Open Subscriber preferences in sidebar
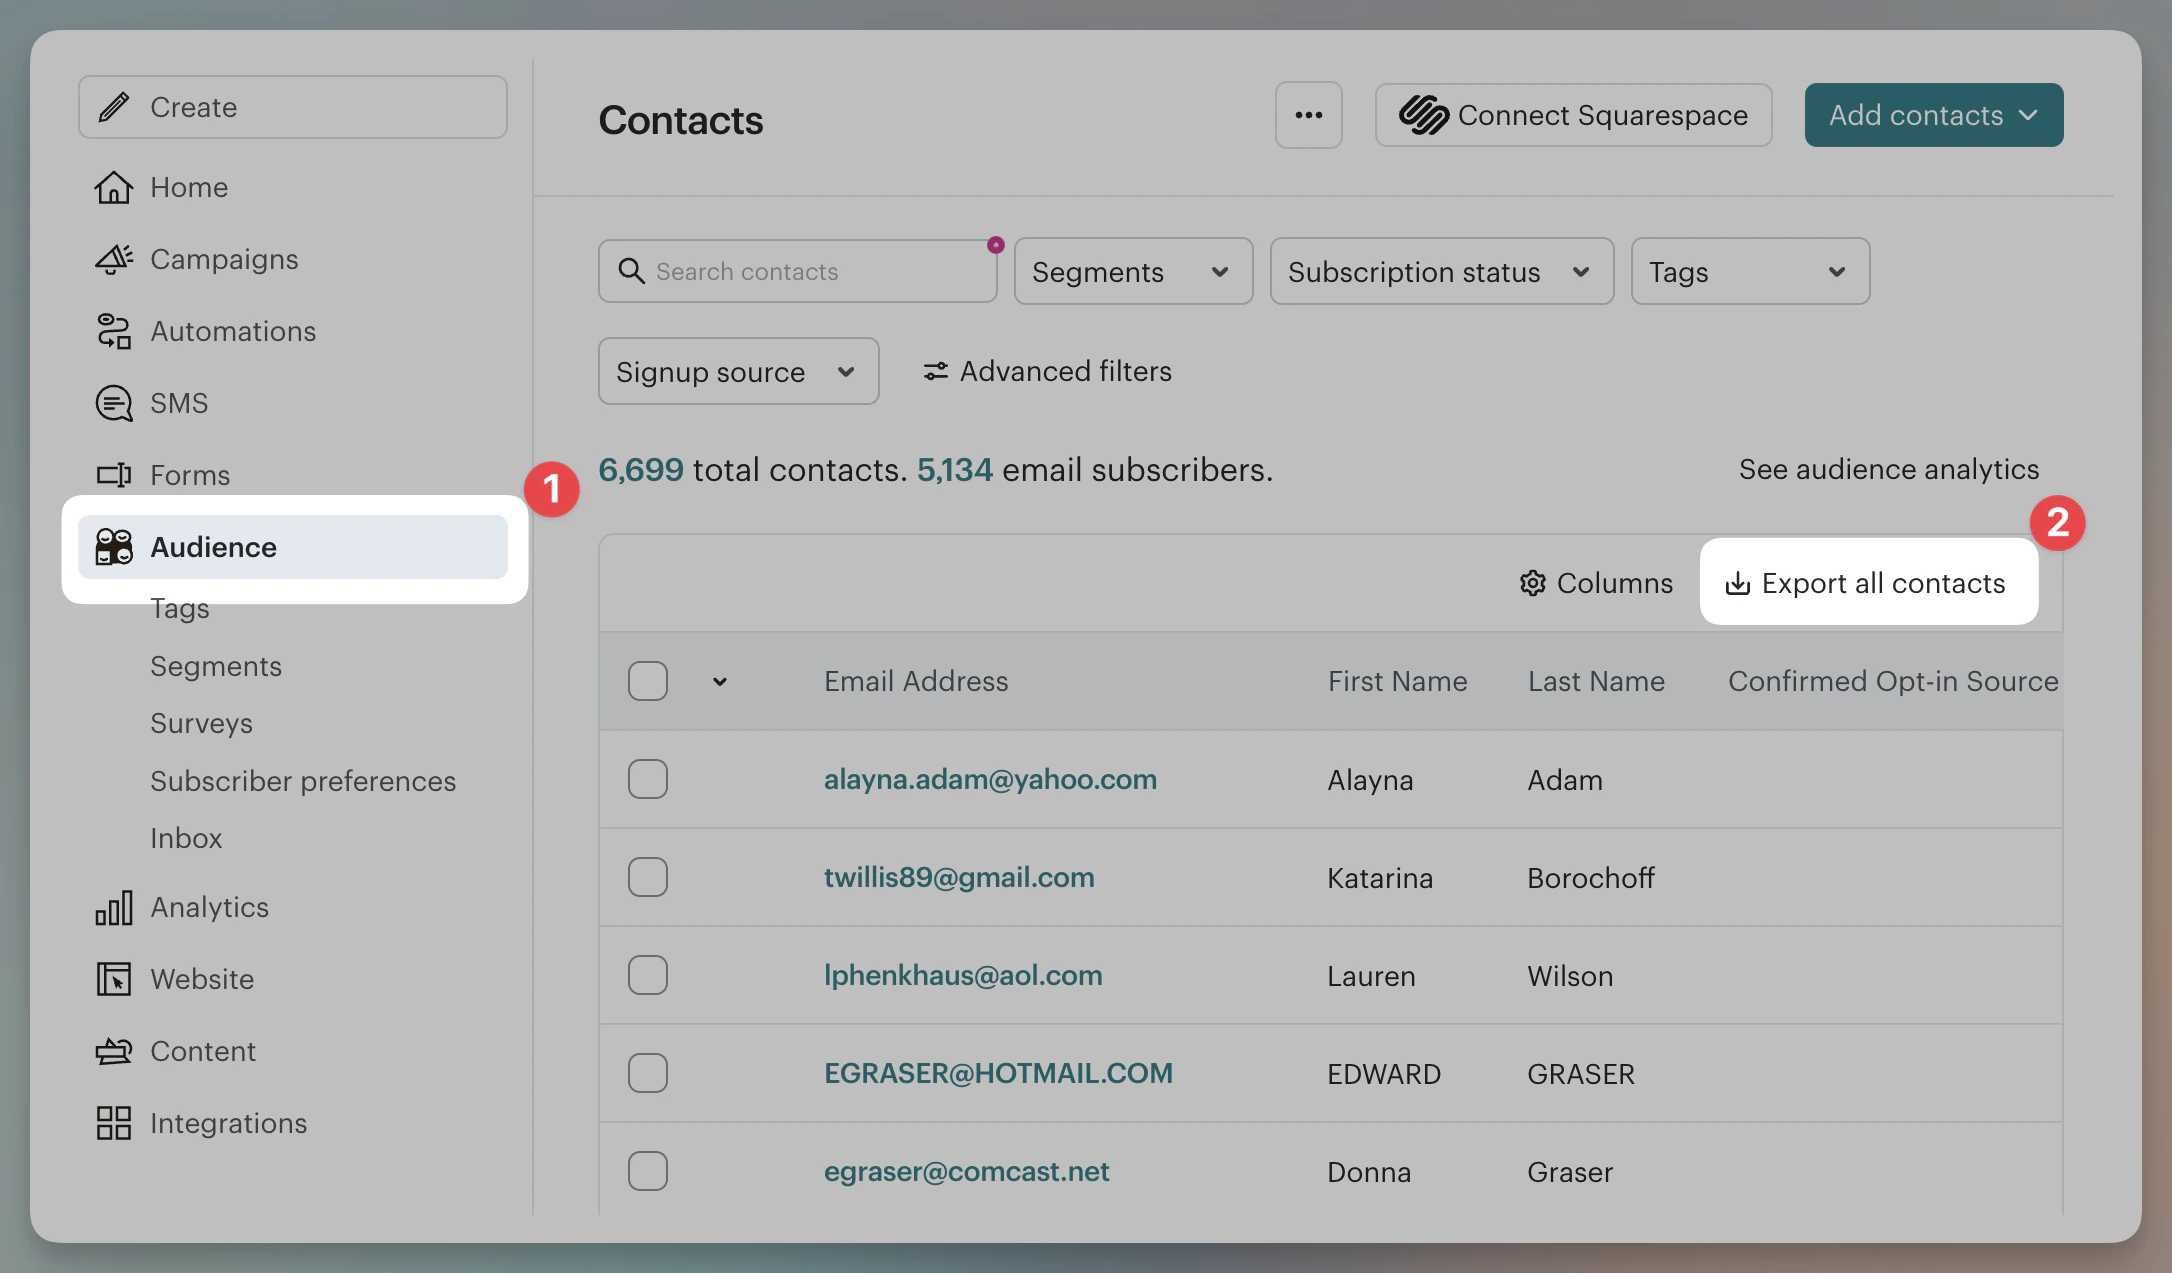This screenshot has height=1273, width=2172. coord(303,781)
